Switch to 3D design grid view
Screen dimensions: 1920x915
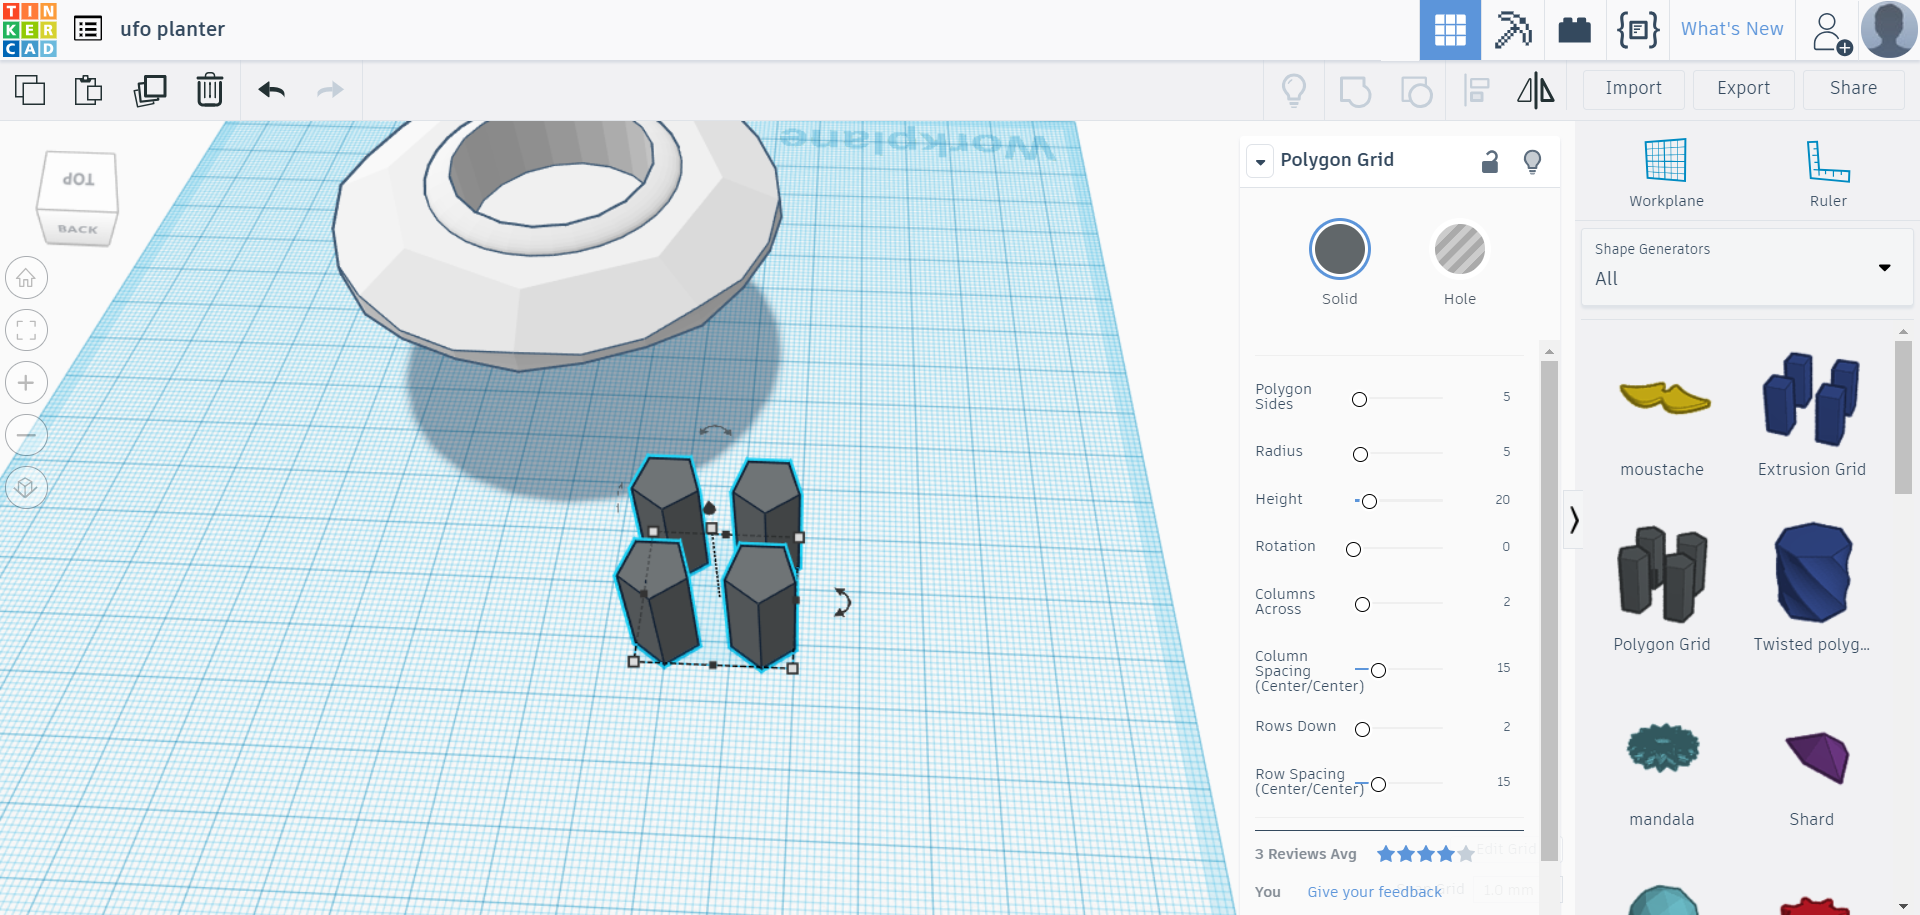pyautogui.click(x=1450, y=30)
